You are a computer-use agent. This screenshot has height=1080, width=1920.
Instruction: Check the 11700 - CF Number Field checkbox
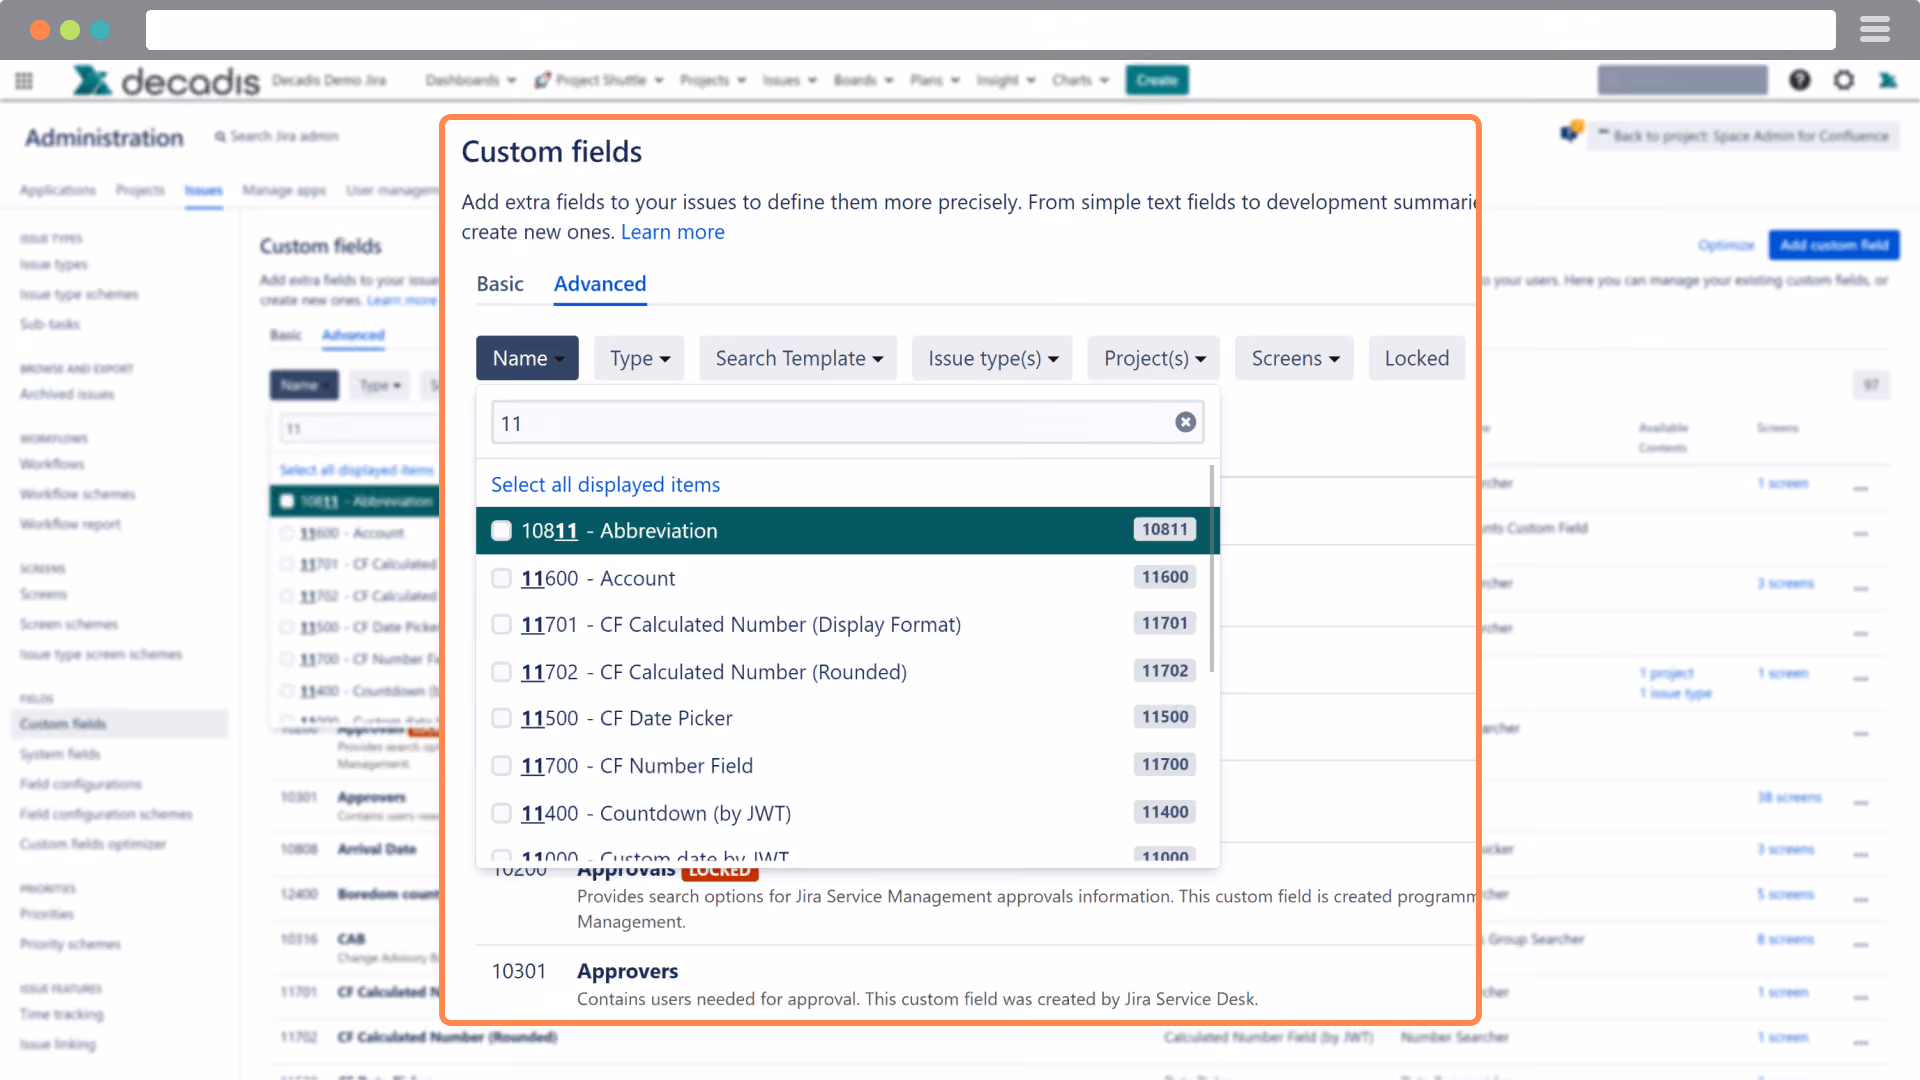pyautogui.click(x=501, y=766)
